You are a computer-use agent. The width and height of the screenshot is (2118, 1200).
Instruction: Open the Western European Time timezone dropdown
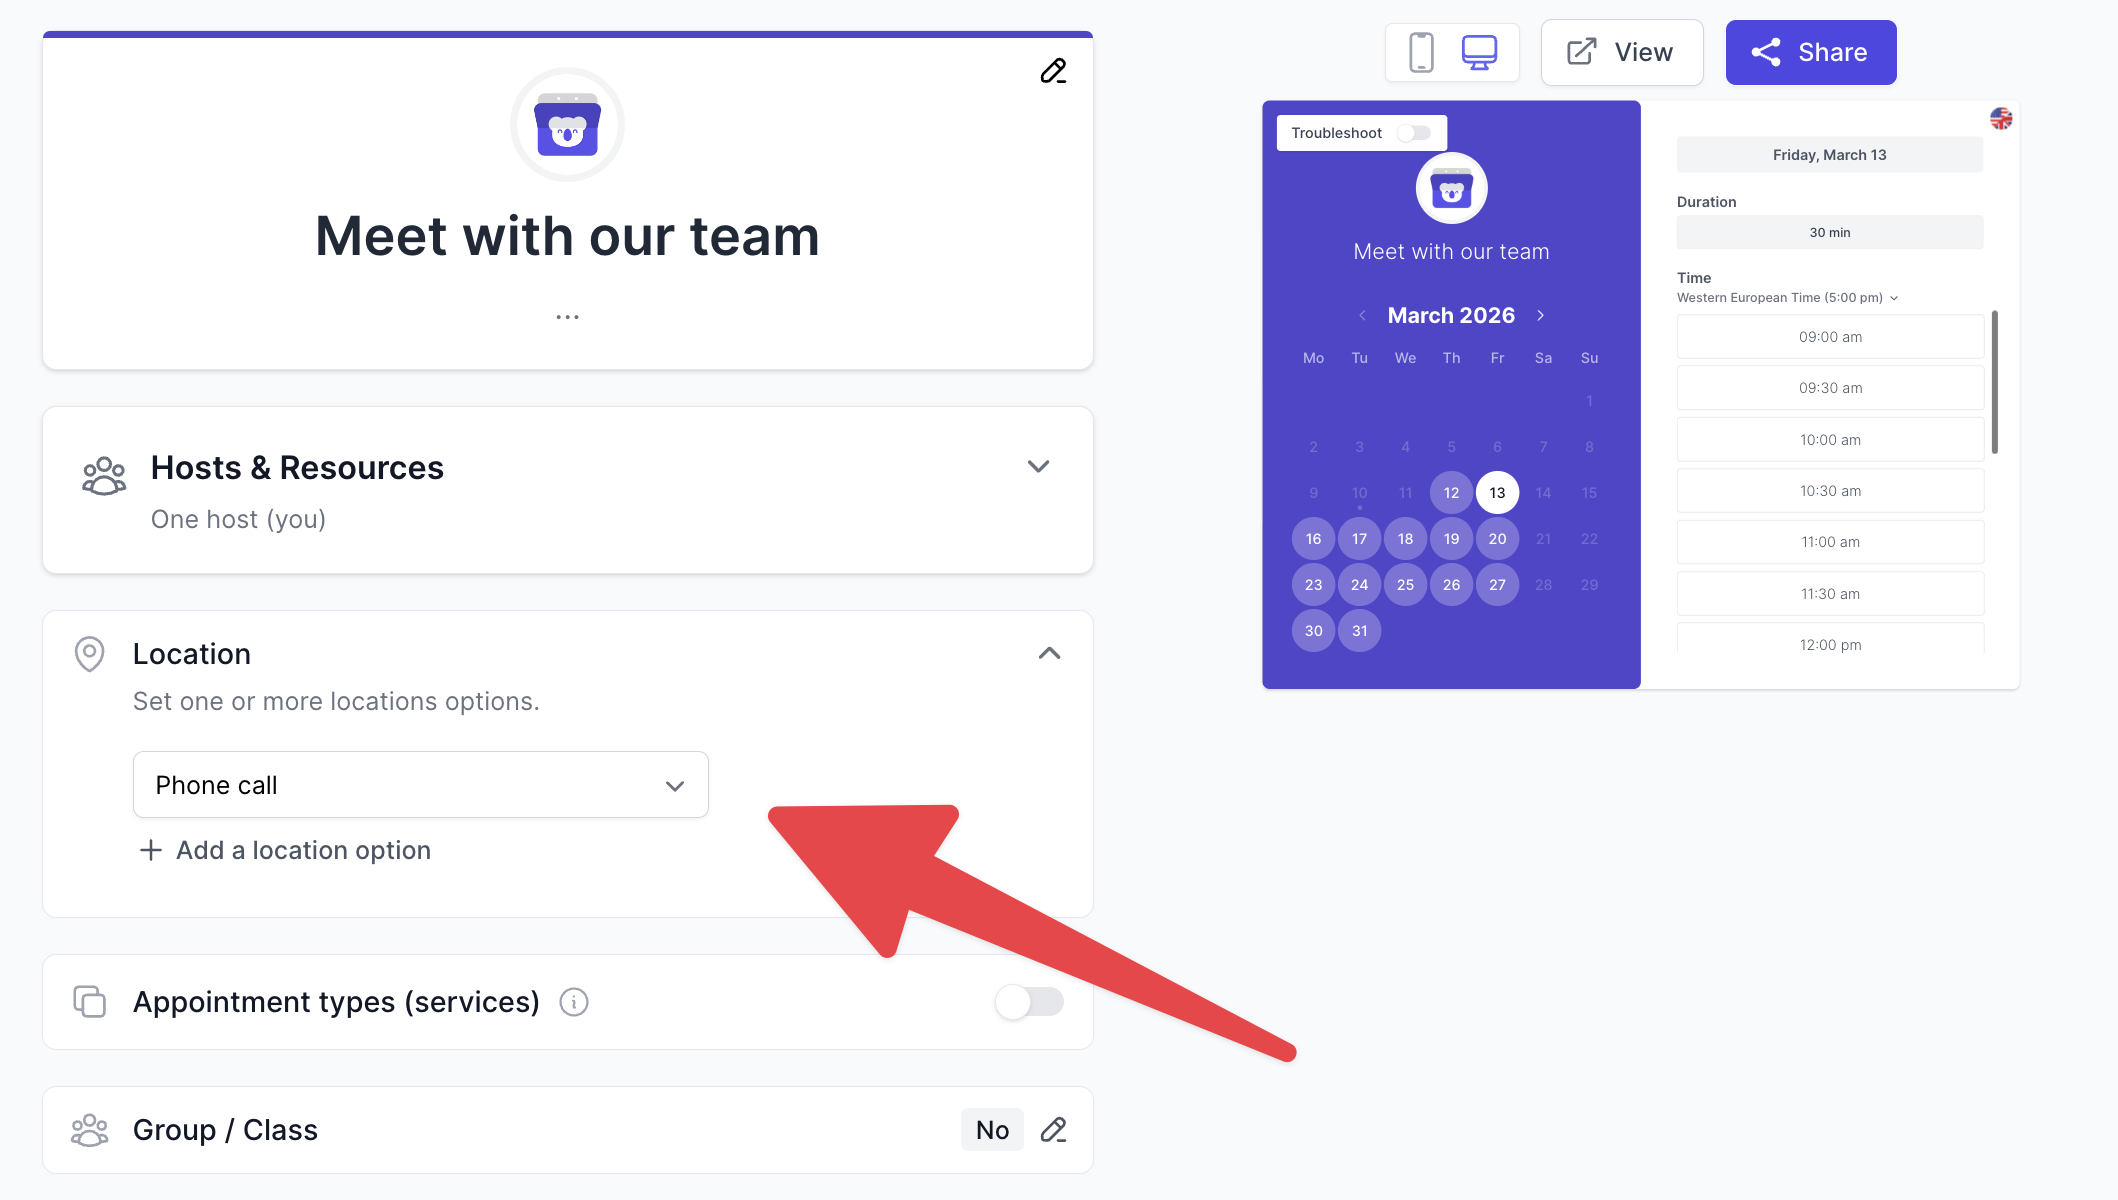point(1787,298)
